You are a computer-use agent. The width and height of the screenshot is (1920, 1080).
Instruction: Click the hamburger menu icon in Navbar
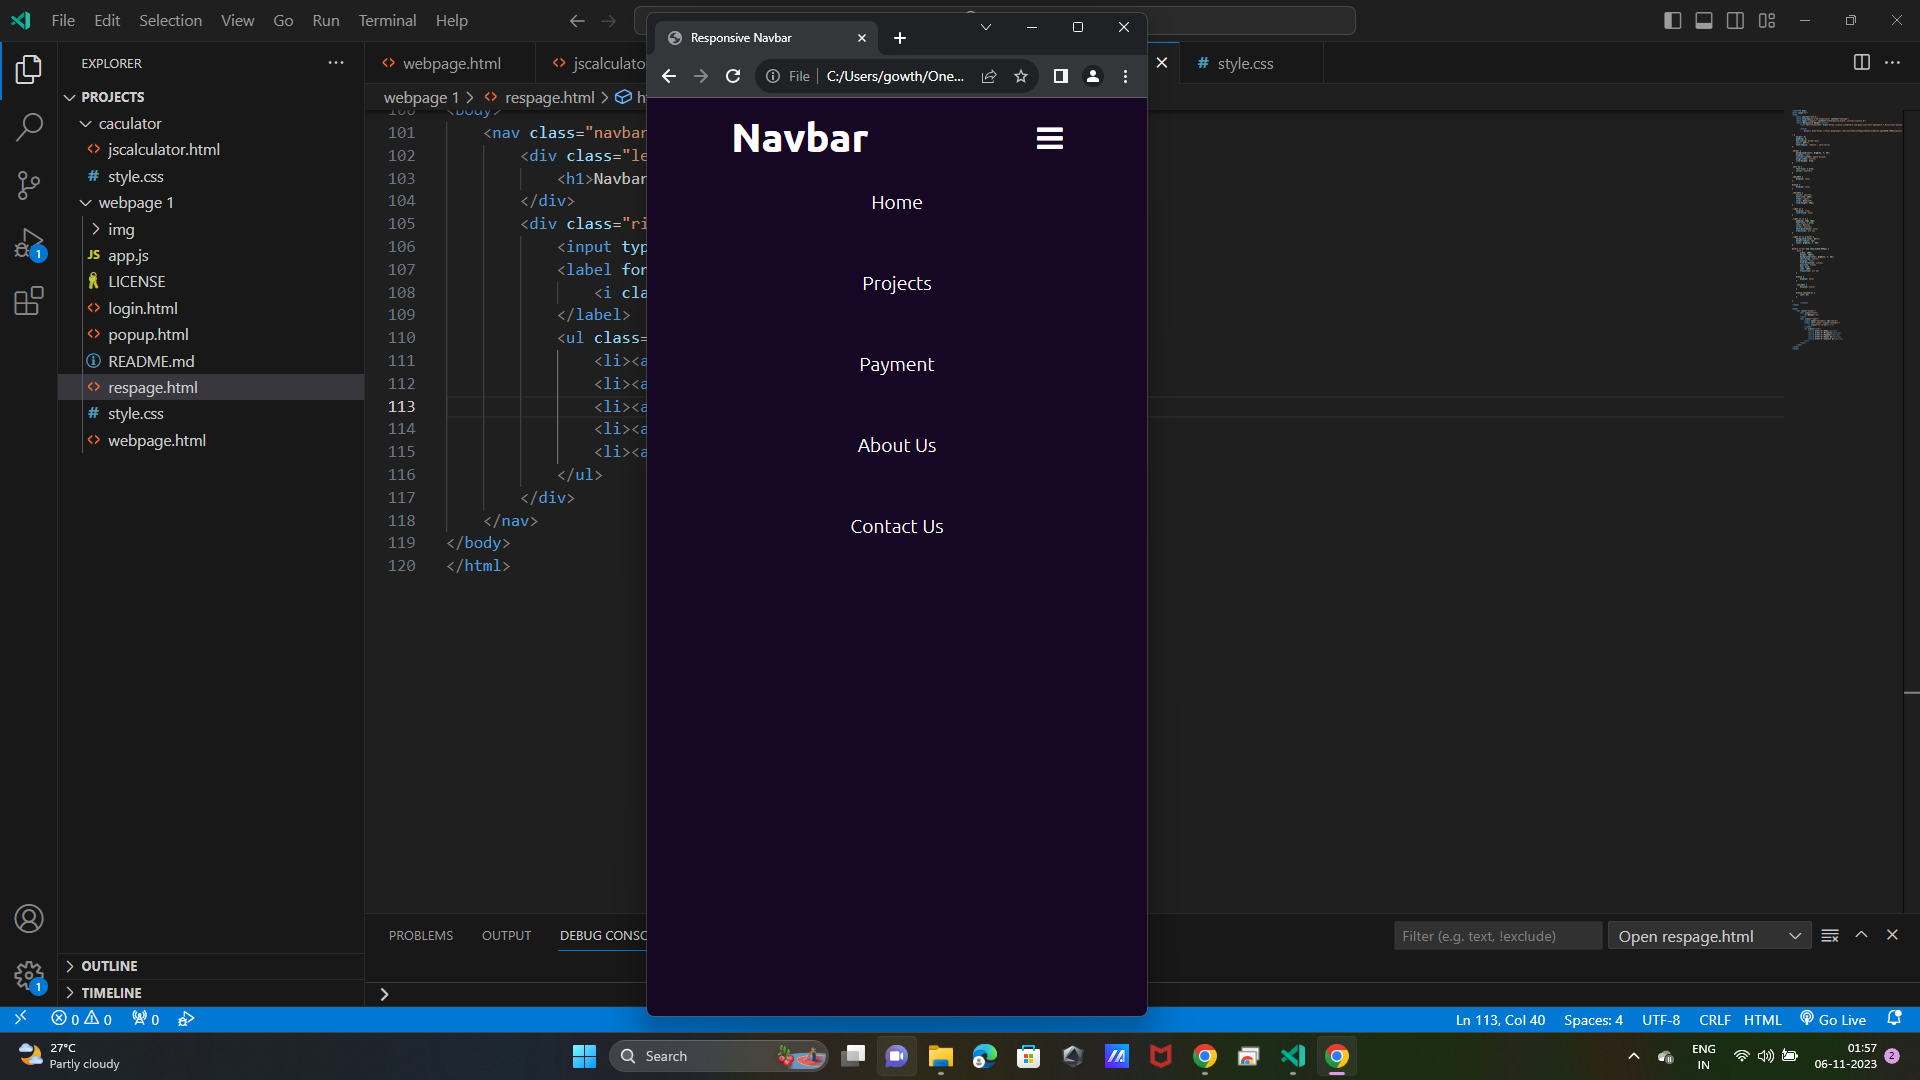point(1049,138)
